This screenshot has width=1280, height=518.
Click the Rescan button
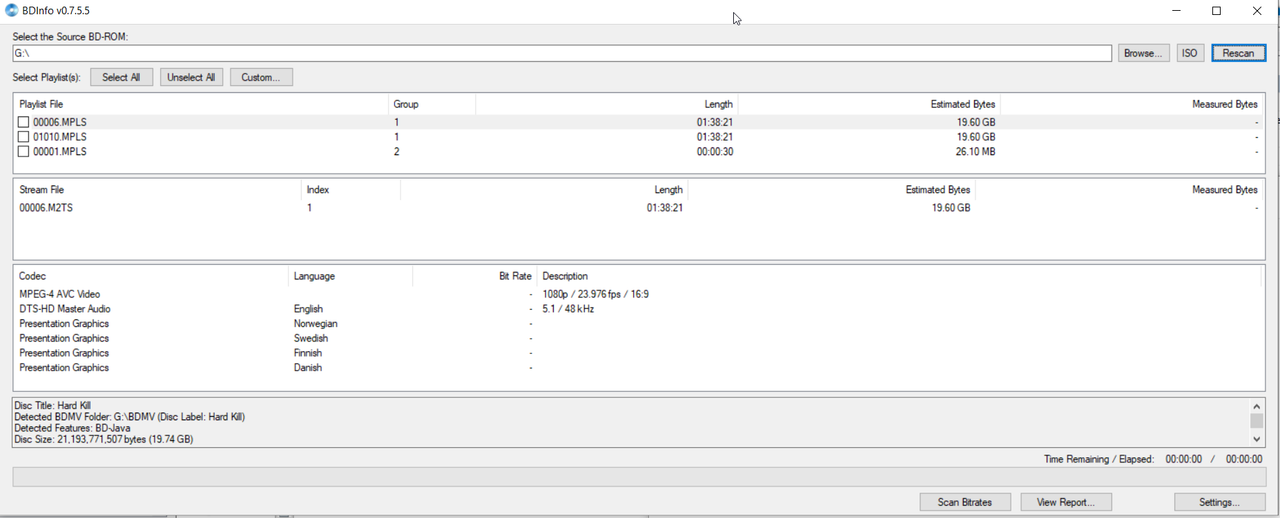pyautogui.click(x=1239, y=53)
